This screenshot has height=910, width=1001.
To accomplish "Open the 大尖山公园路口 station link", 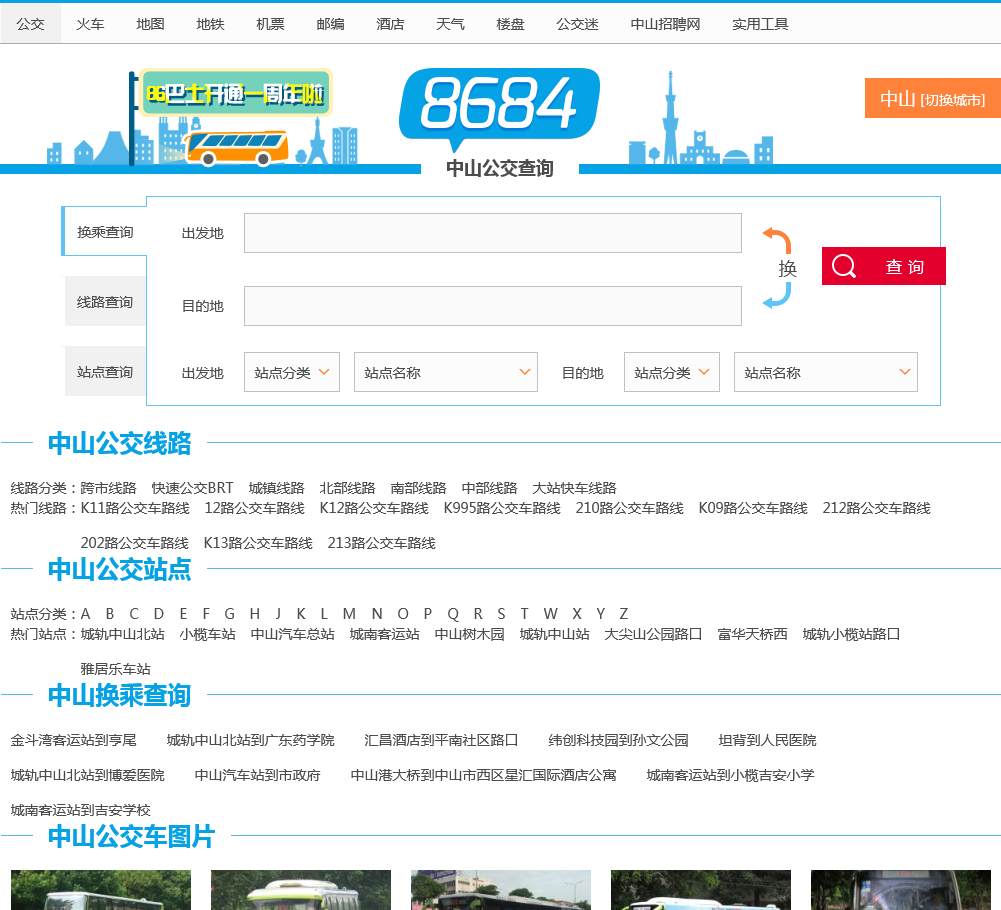I will point(653,634).
